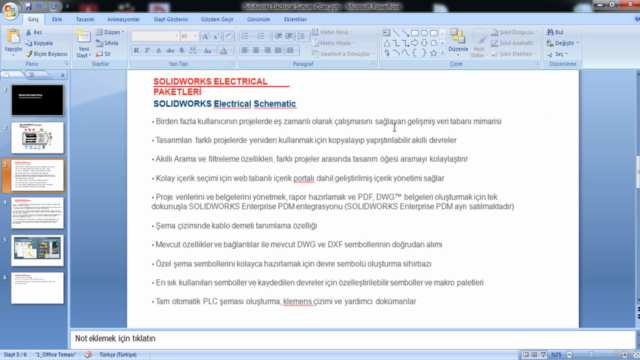
Task: Open Düzenle arrange options
Action: (458, 41)
